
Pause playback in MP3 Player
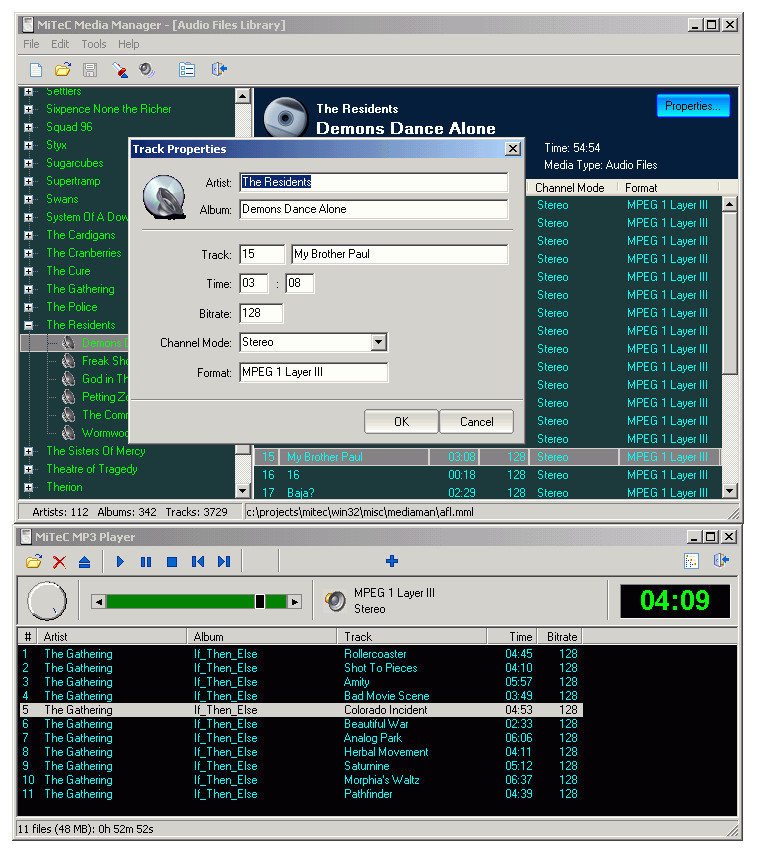(x=146, y=562)
